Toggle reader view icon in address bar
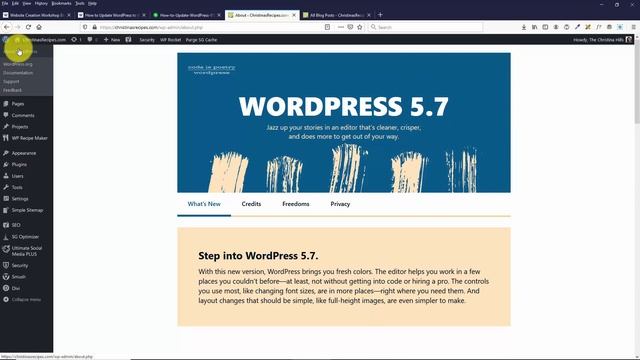 (x=327, y=27)
